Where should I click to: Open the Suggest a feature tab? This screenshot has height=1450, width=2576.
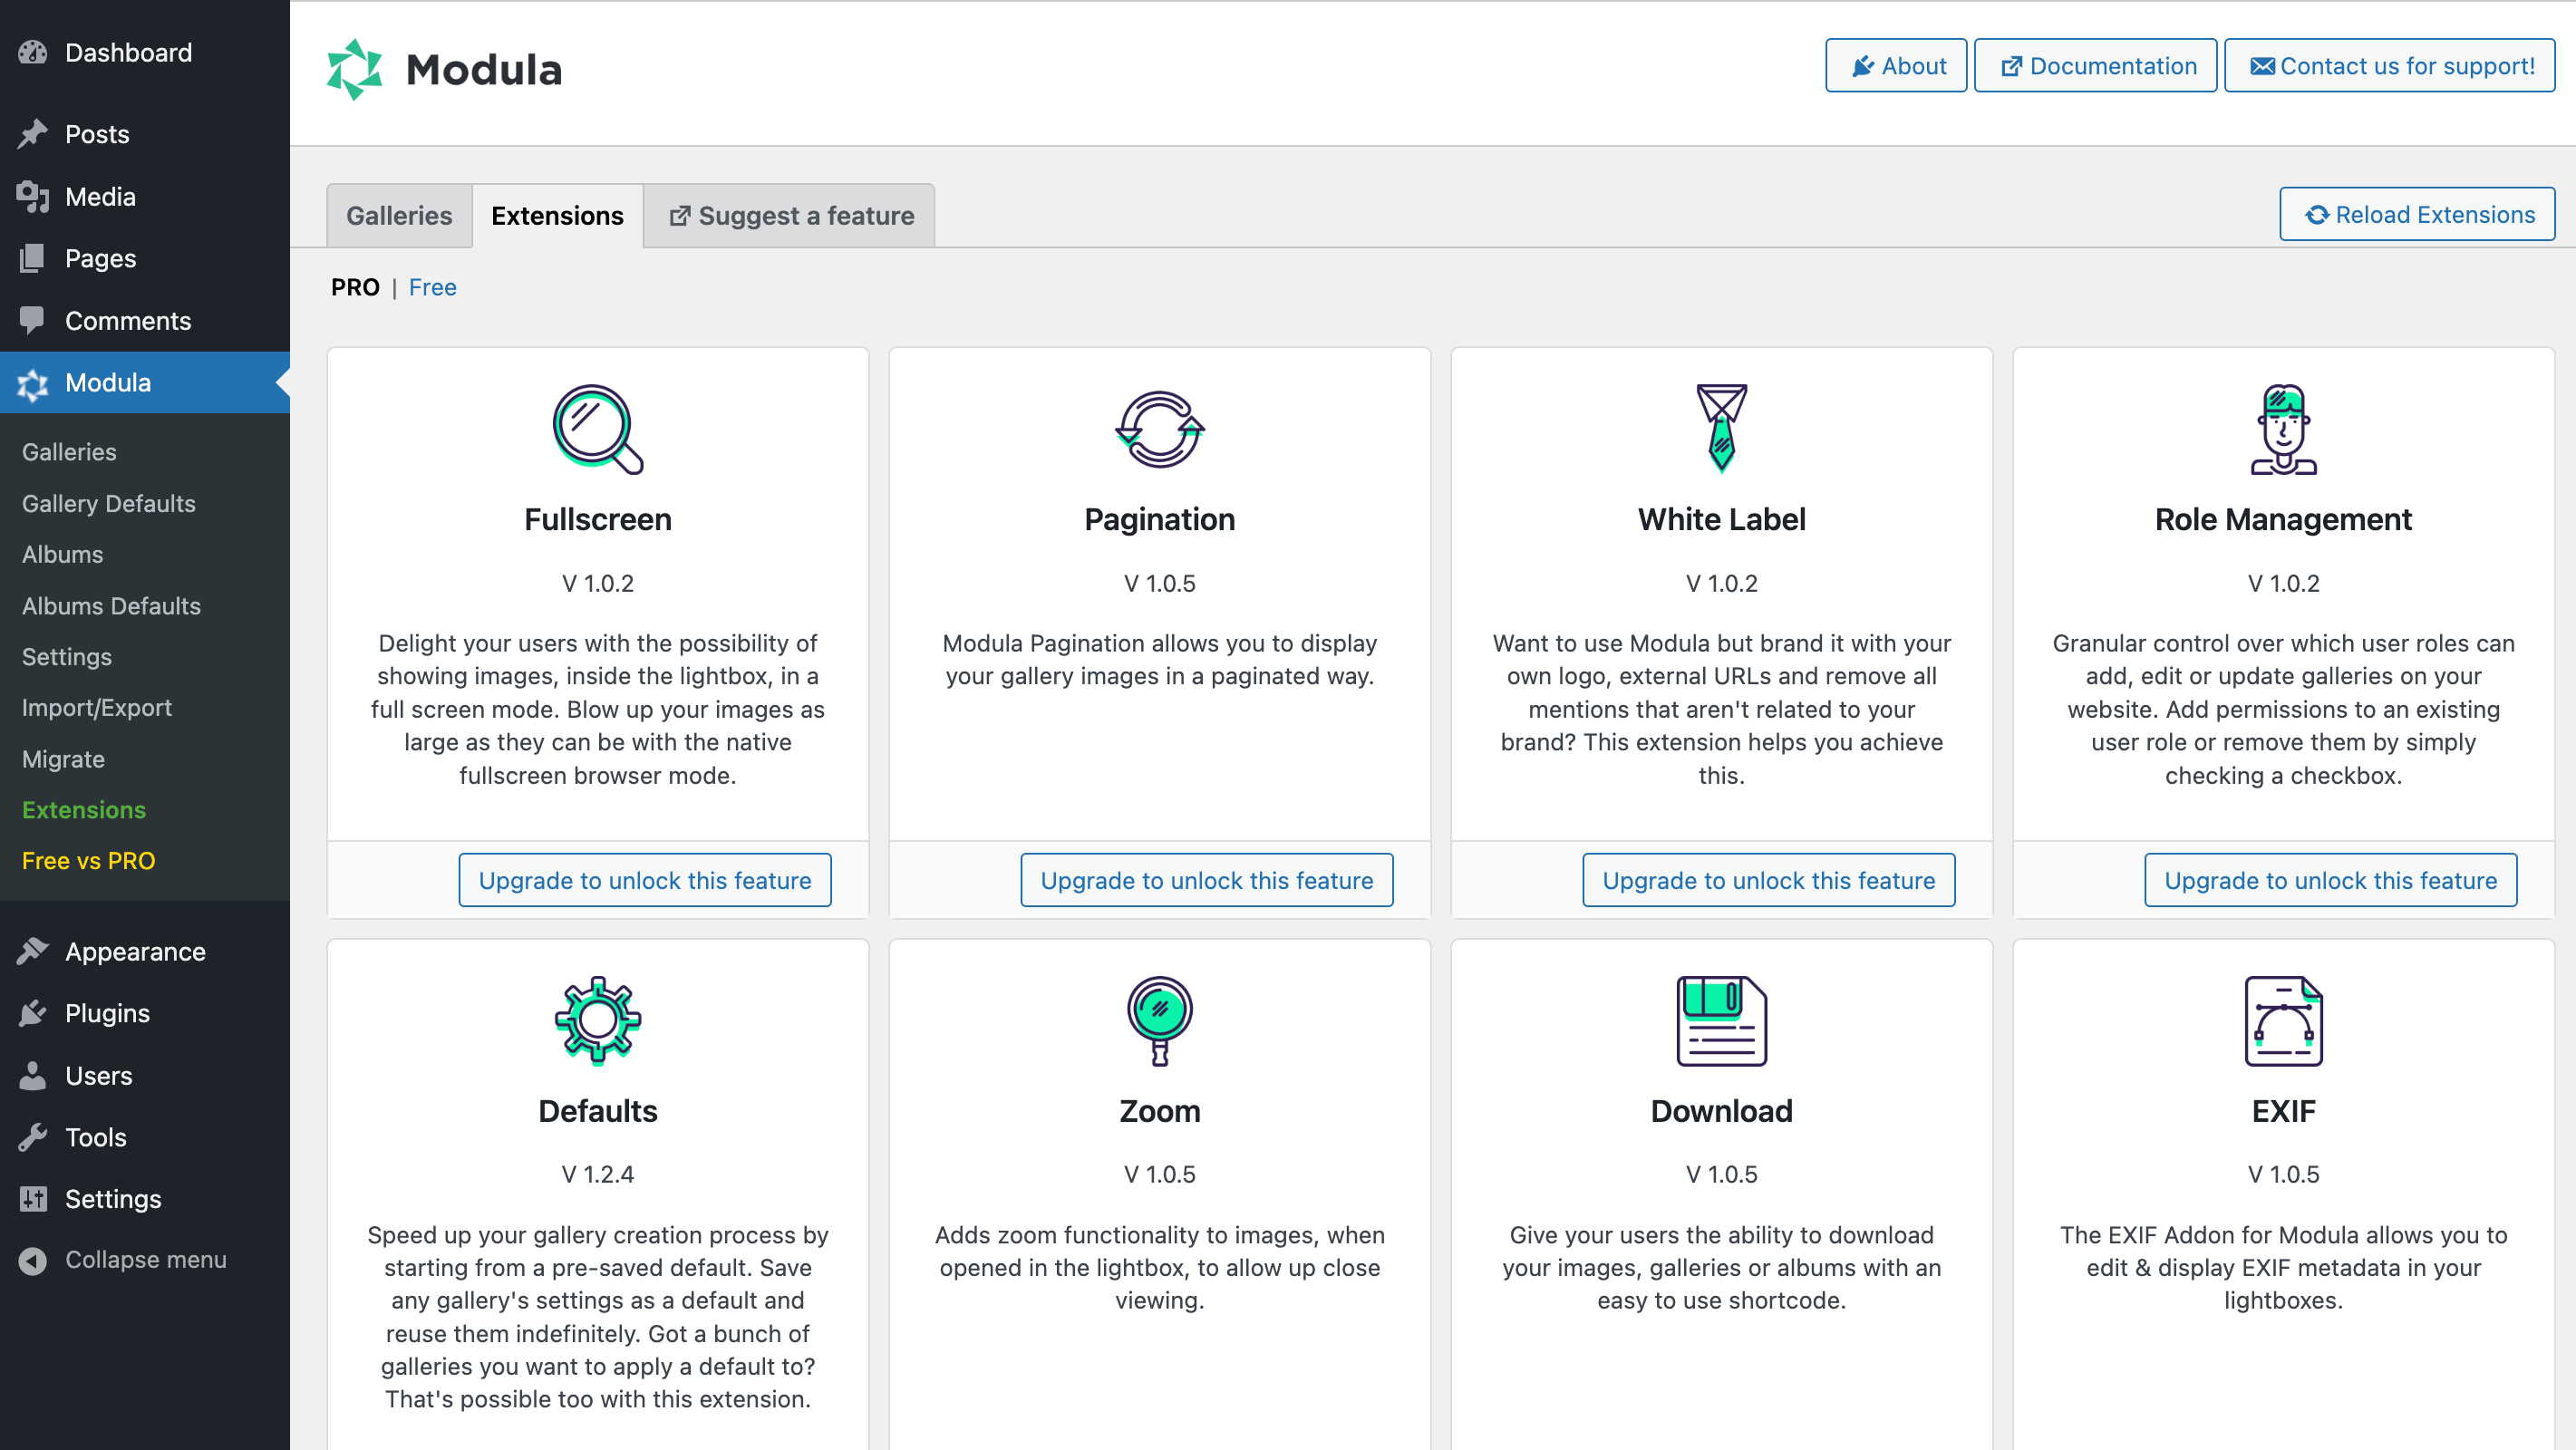pyautogui.click(x=790, y=215)
